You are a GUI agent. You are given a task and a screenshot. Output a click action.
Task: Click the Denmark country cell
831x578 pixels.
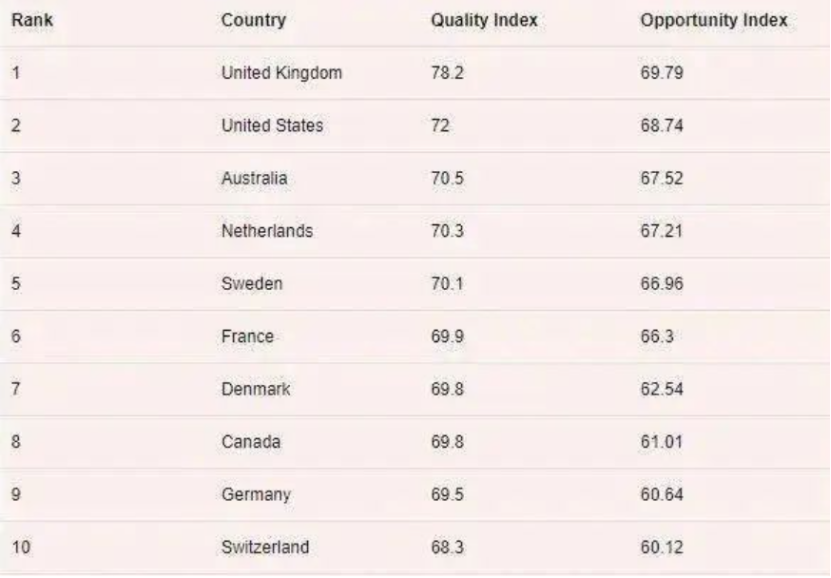click(x=255, y=389)
